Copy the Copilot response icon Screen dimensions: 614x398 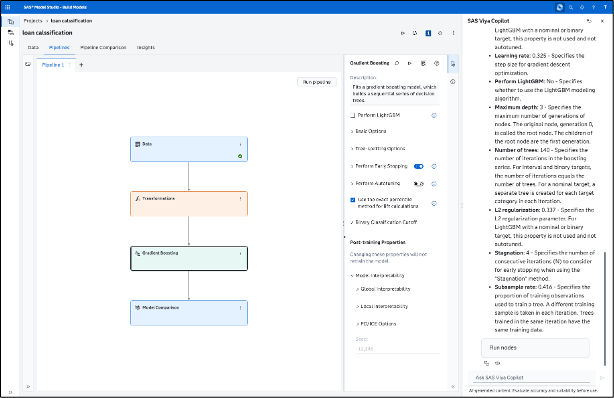[x=486, y=363]
